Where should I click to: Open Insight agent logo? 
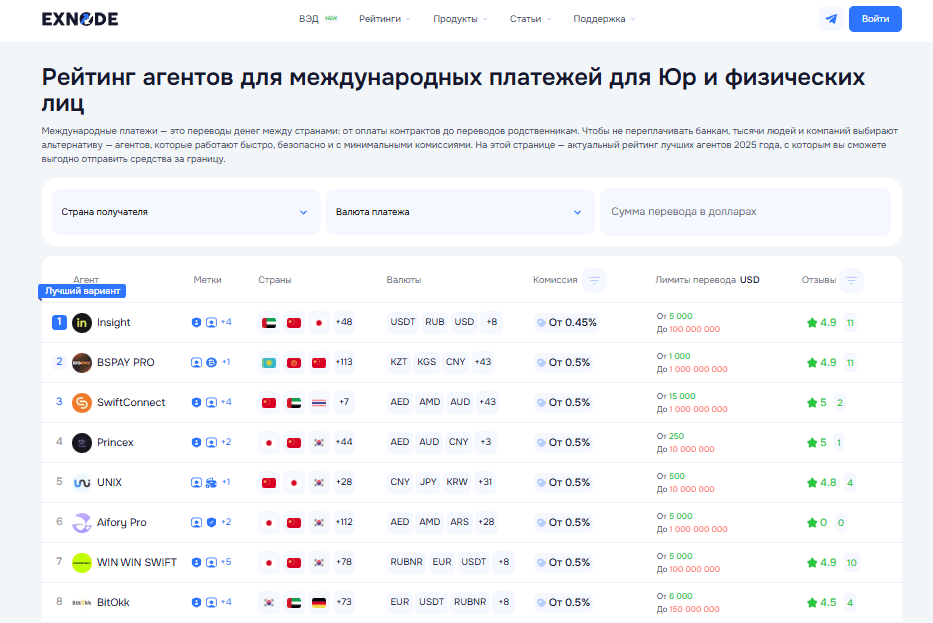pos(82,323)
